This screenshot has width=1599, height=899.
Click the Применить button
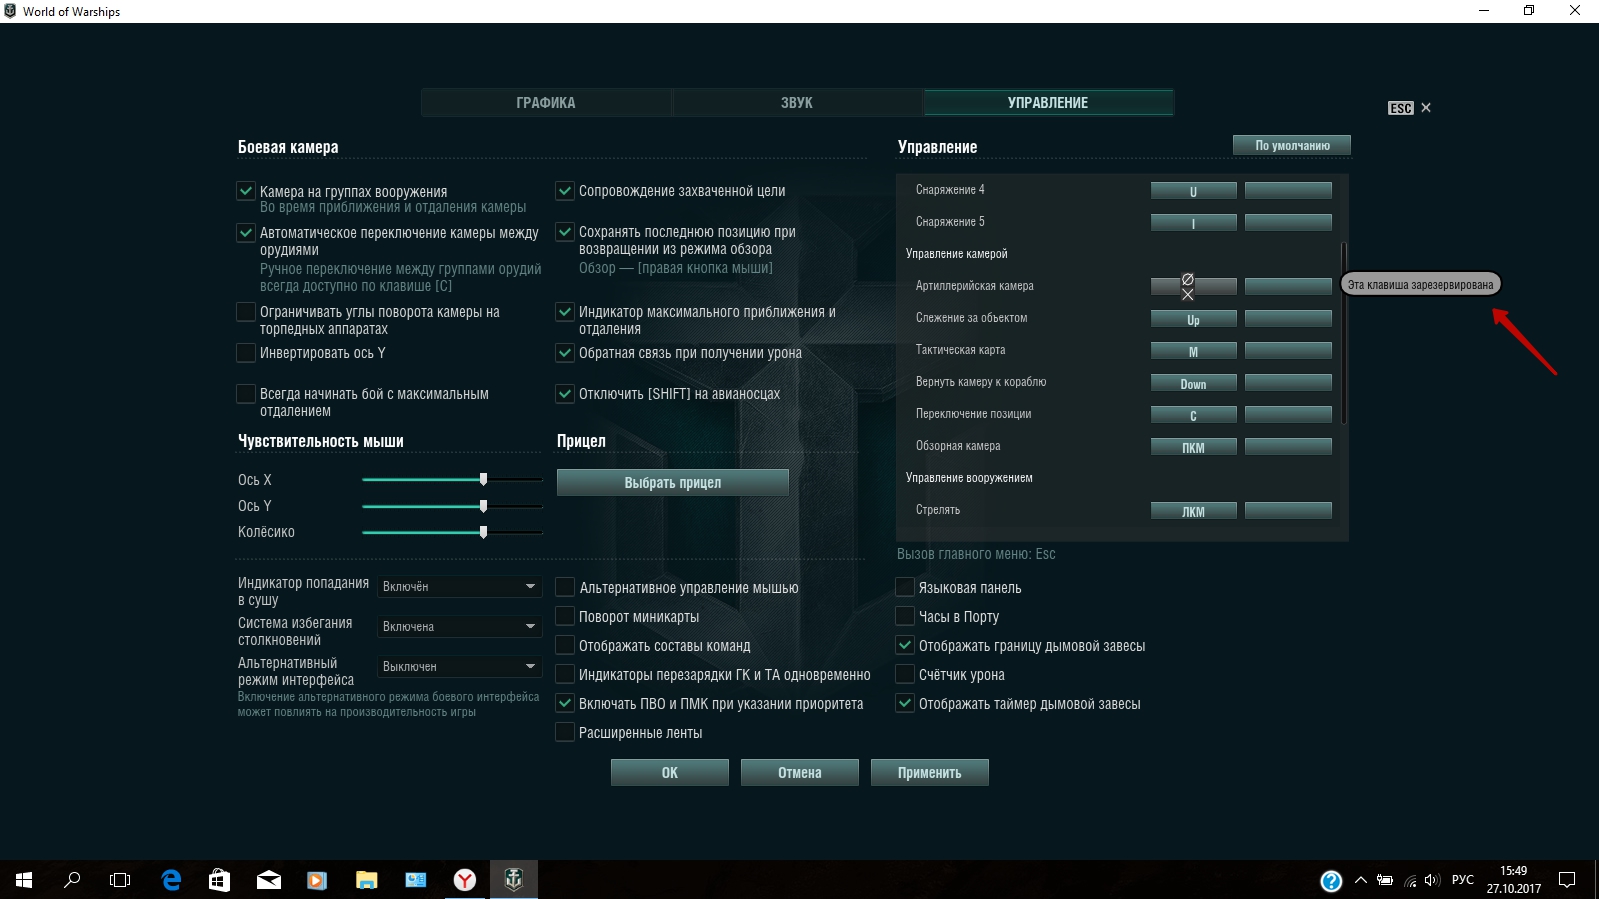pos(929,773)
